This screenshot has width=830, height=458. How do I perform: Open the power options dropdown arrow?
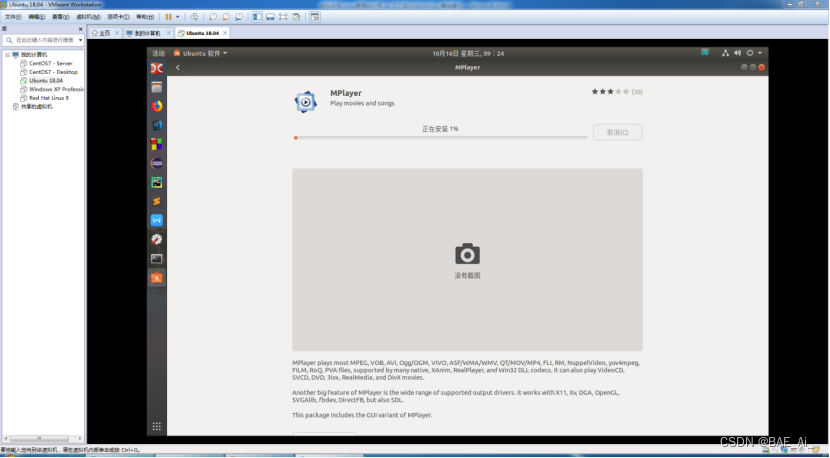click(x=177, y=17)
